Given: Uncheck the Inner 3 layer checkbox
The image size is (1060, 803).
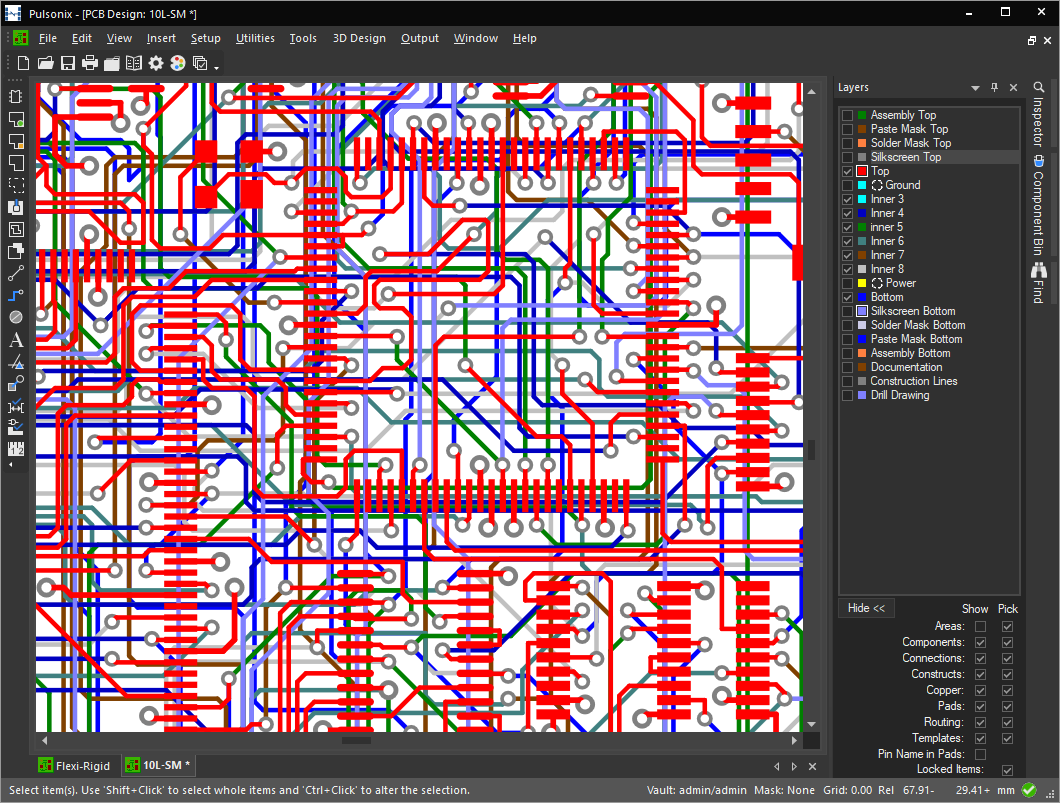Looking at the screenshot, I should click(x=847, y=199).
